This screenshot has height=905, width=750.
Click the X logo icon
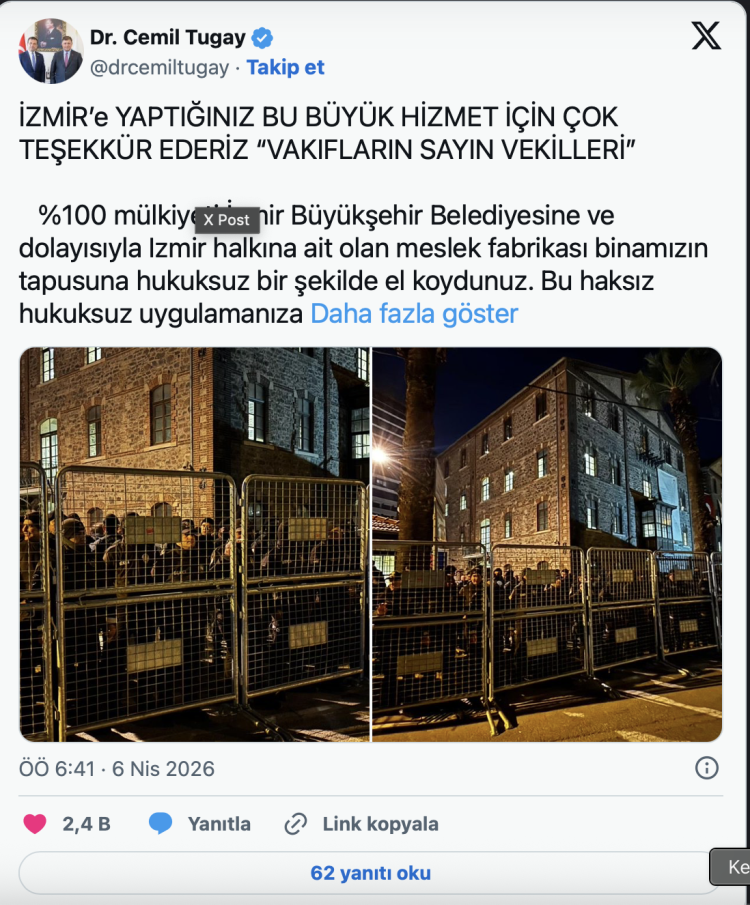[706, 36]
